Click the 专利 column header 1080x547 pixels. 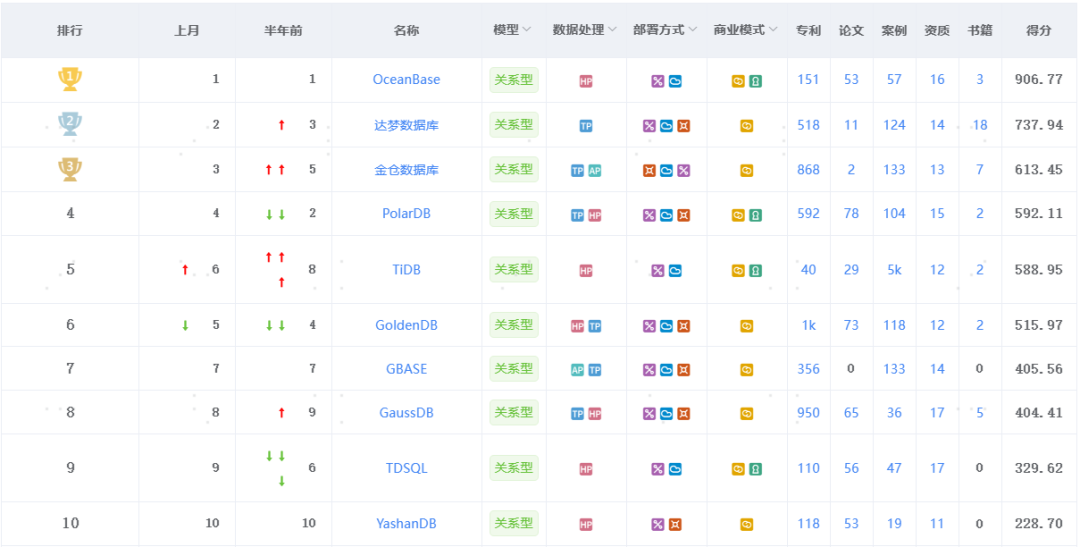point(809,30)
